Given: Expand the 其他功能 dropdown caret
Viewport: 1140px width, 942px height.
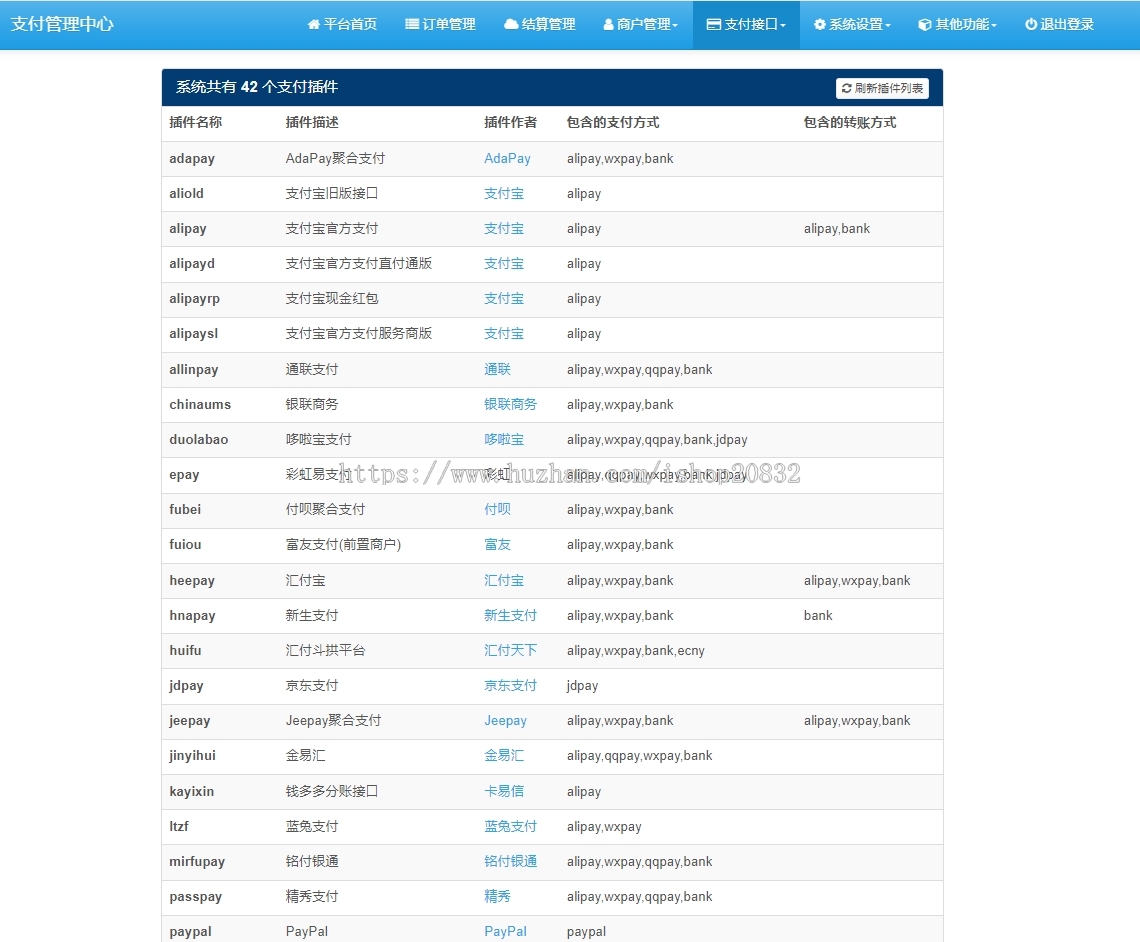Looking at the screenshot, I should pyautogui.click(x=993, y=25).
